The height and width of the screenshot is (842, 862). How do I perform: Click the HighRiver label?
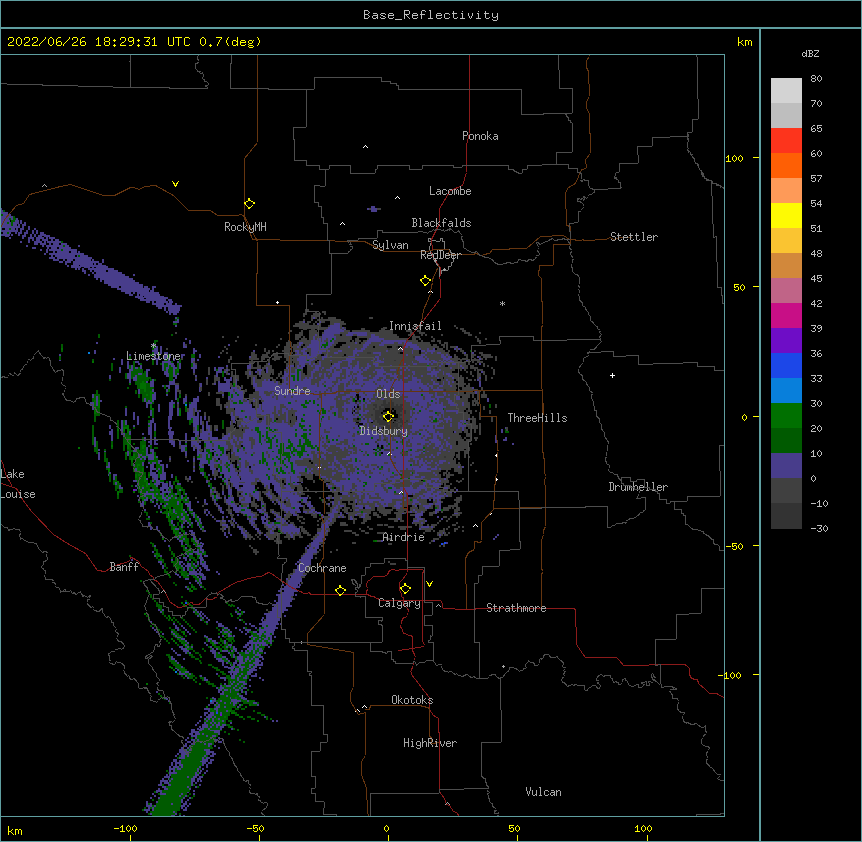430,743
